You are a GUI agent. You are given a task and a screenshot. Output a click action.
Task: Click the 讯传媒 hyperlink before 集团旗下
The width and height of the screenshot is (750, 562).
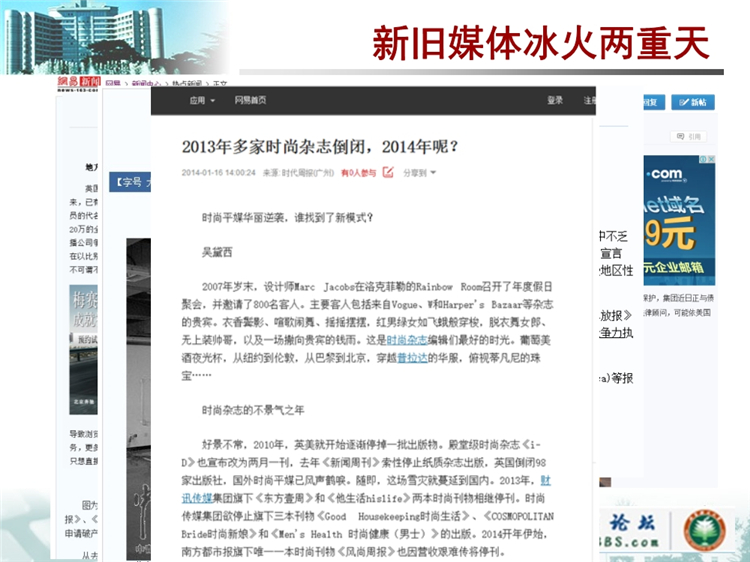(x=197, y=498)
